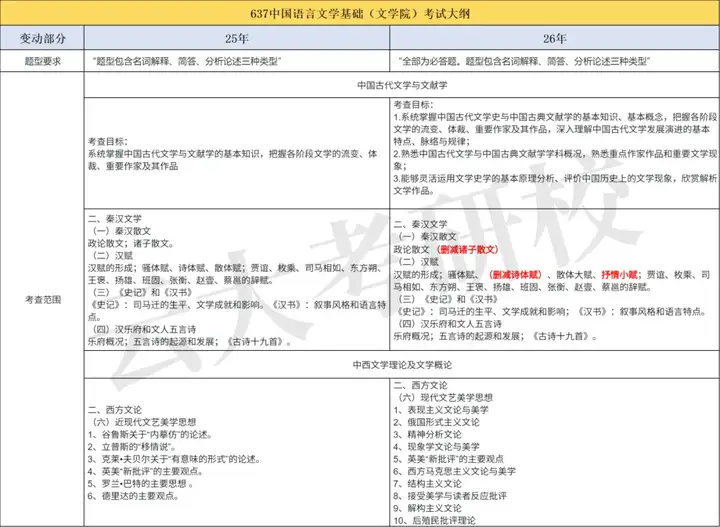The width and height of the screenshot is (720, 527).
Task: Select '4、英美"新批评"的主要观点' in 25年 column
Action: pyautogui.click(x=146, y=471)
